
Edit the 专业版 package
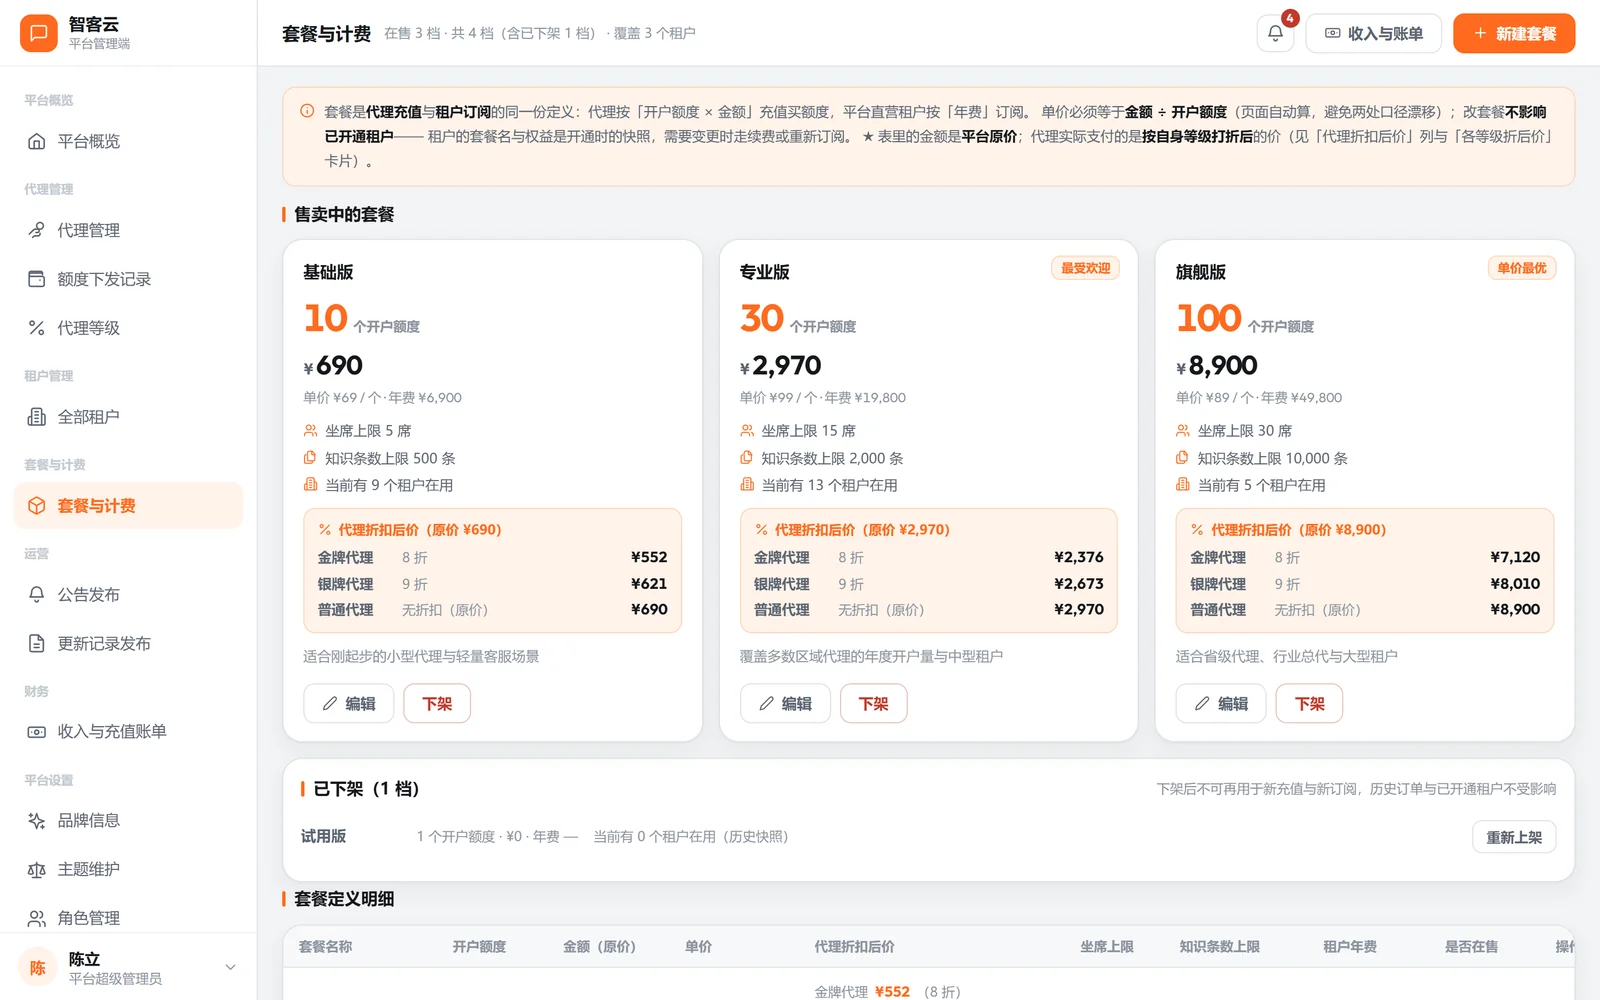785,704
